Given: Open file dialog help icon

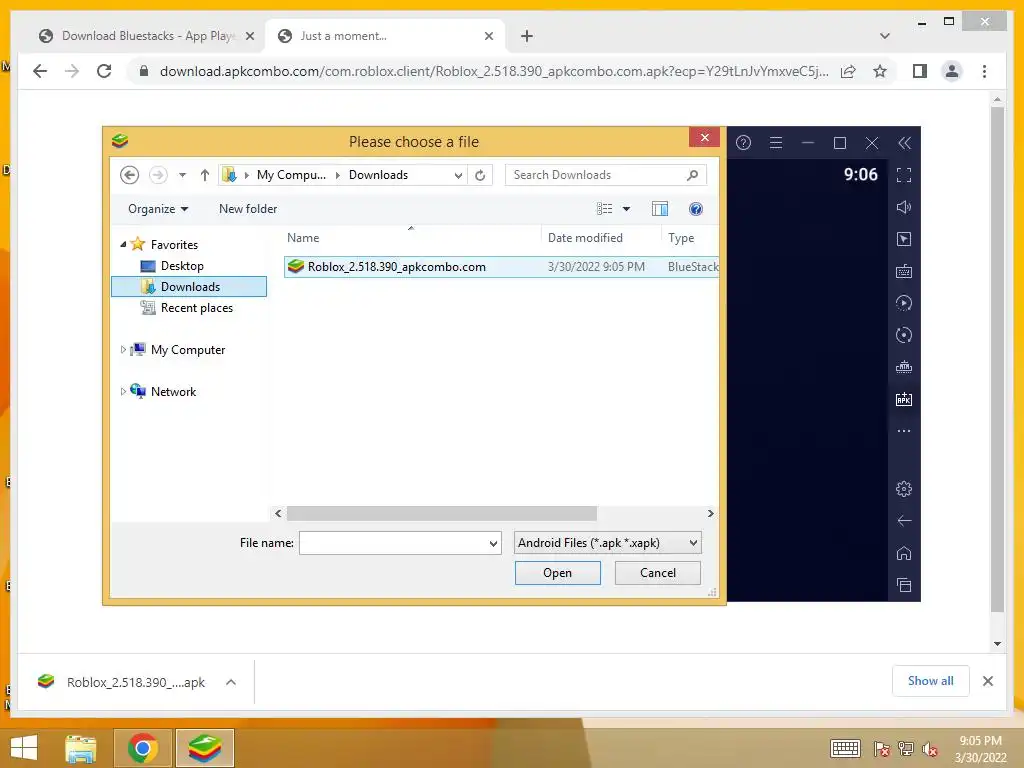Looking at the screenshot, I should (x=696, y=209).
